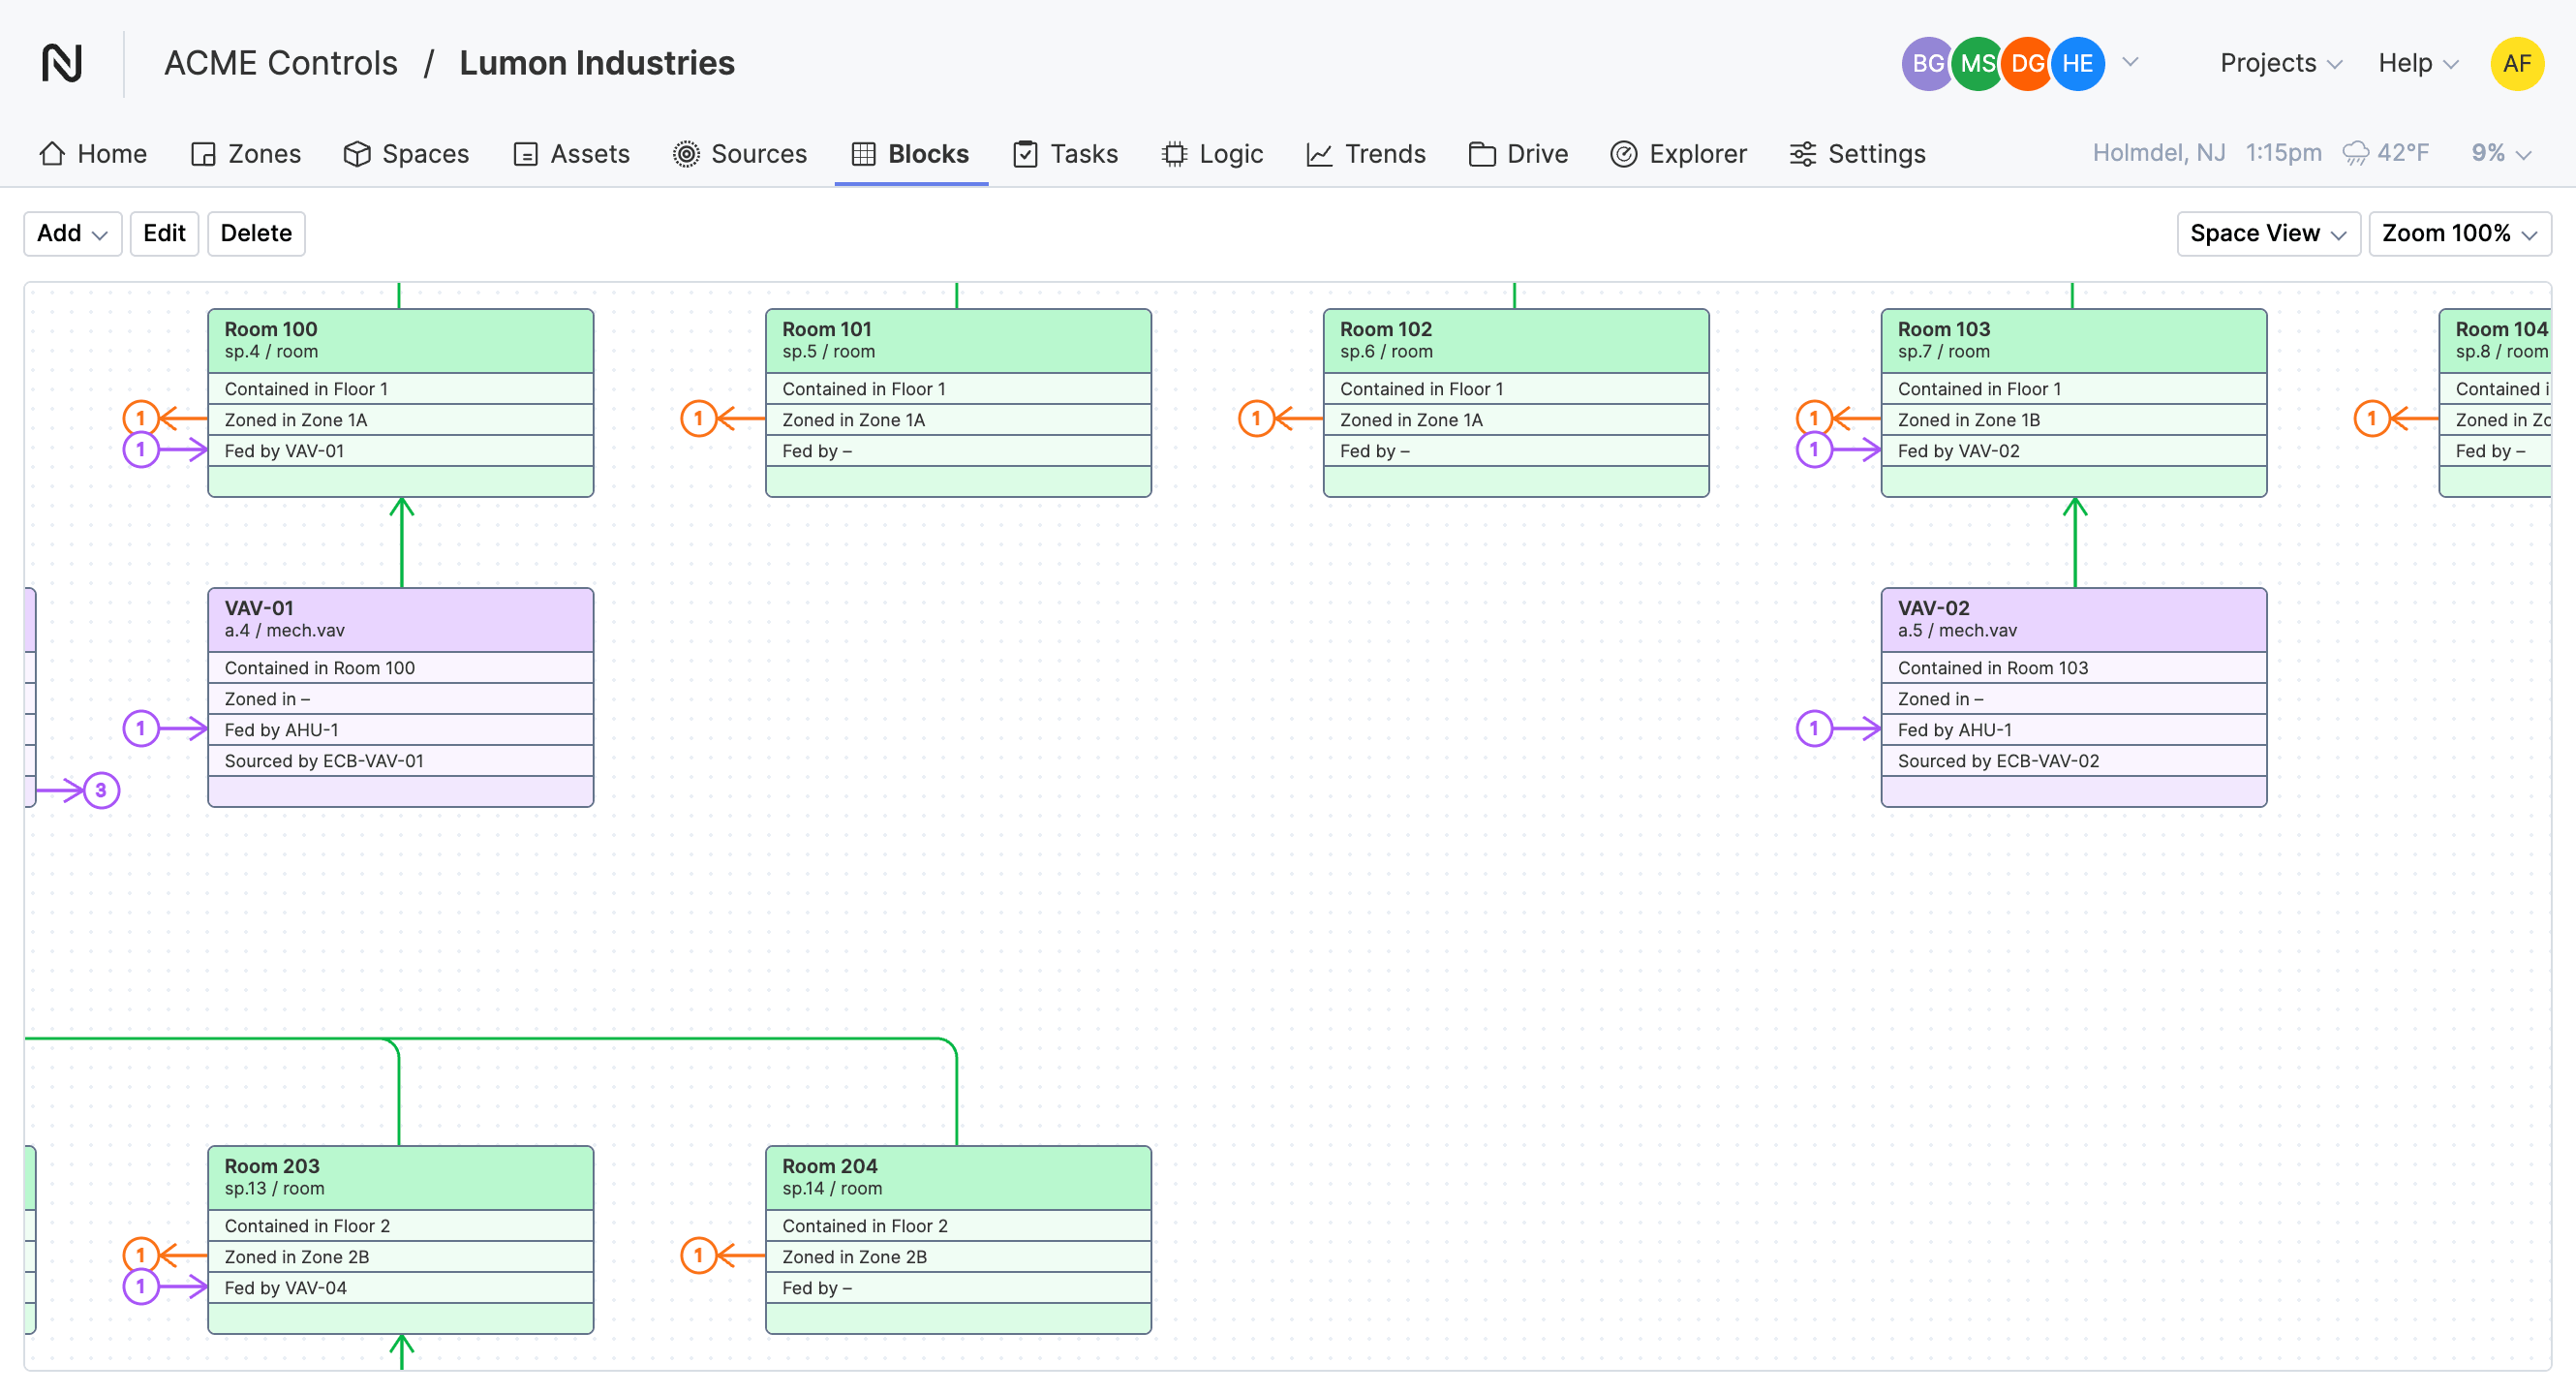Click purple 3 connector badge
Image resolution: width=2576 pixels, height=1395 pixels.
click(101, 790)
